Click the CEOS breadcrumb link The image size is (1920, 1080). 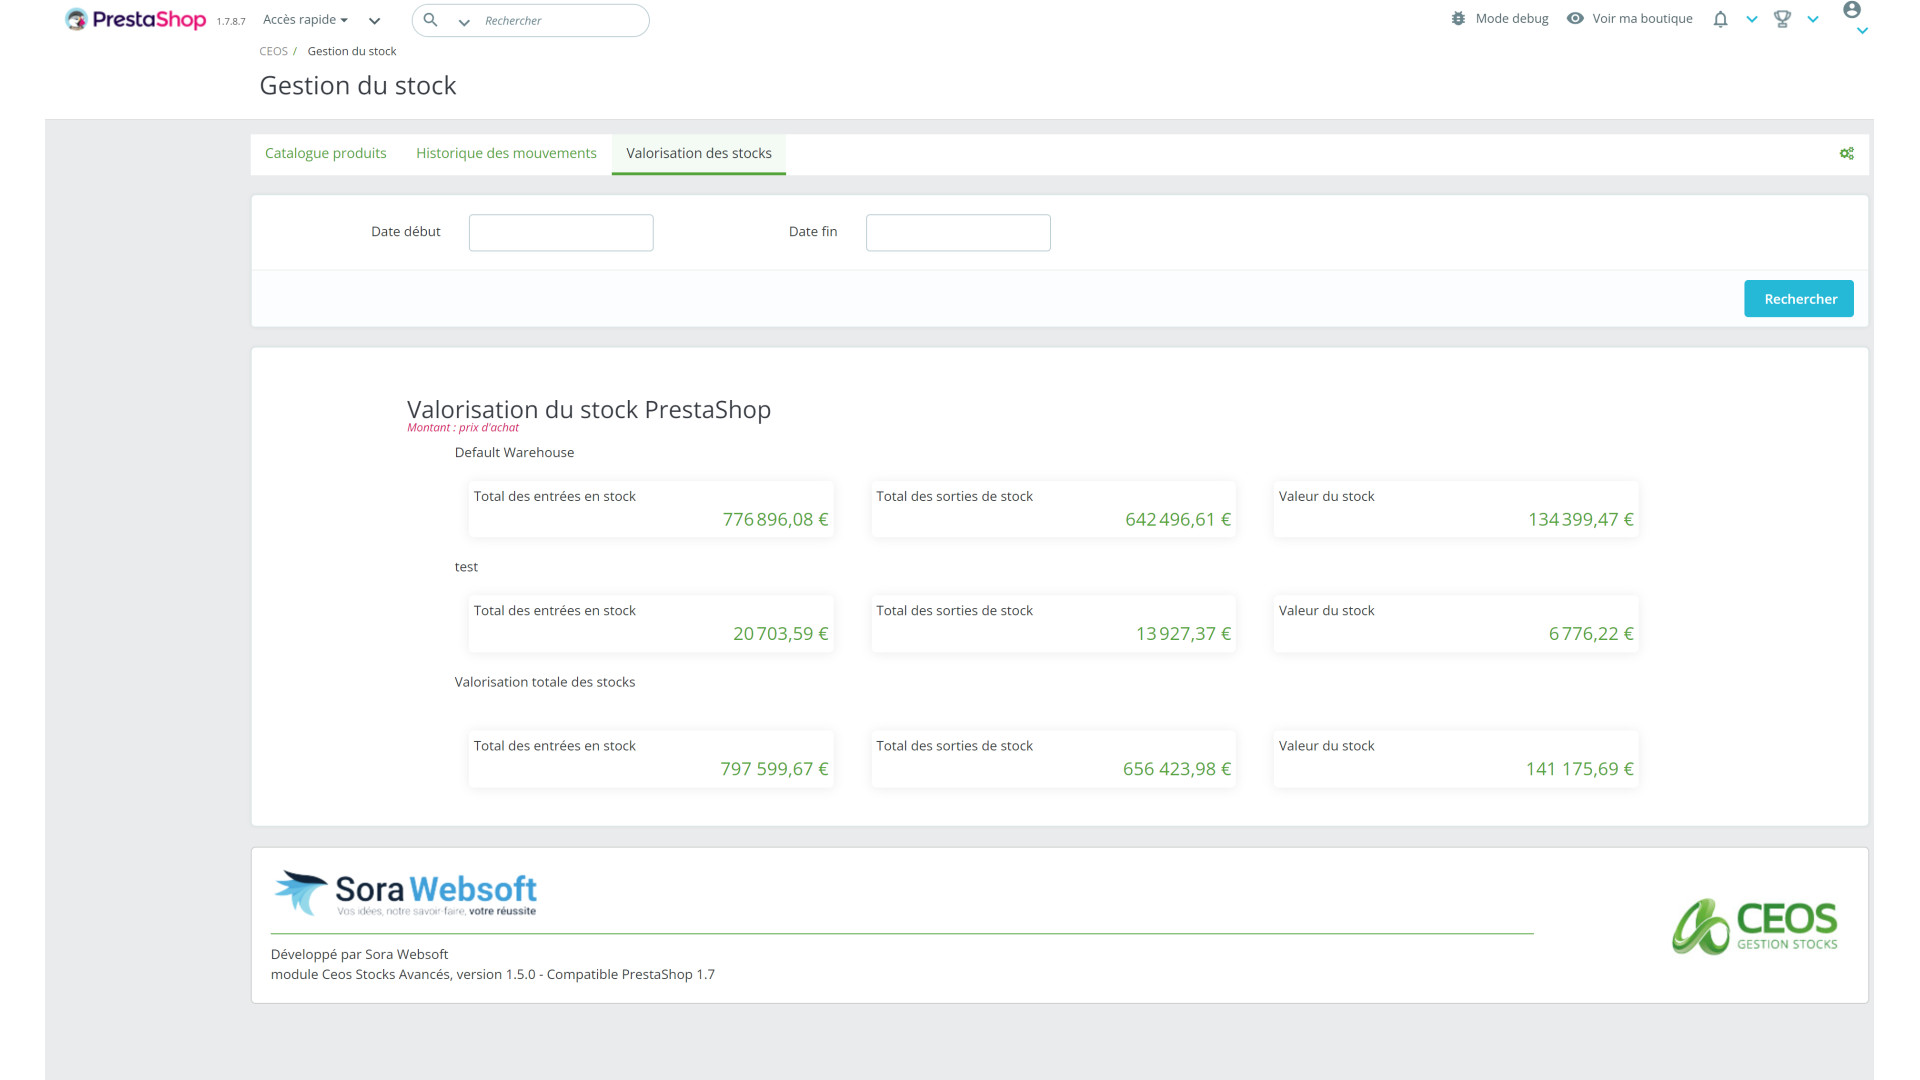point(273,51)
